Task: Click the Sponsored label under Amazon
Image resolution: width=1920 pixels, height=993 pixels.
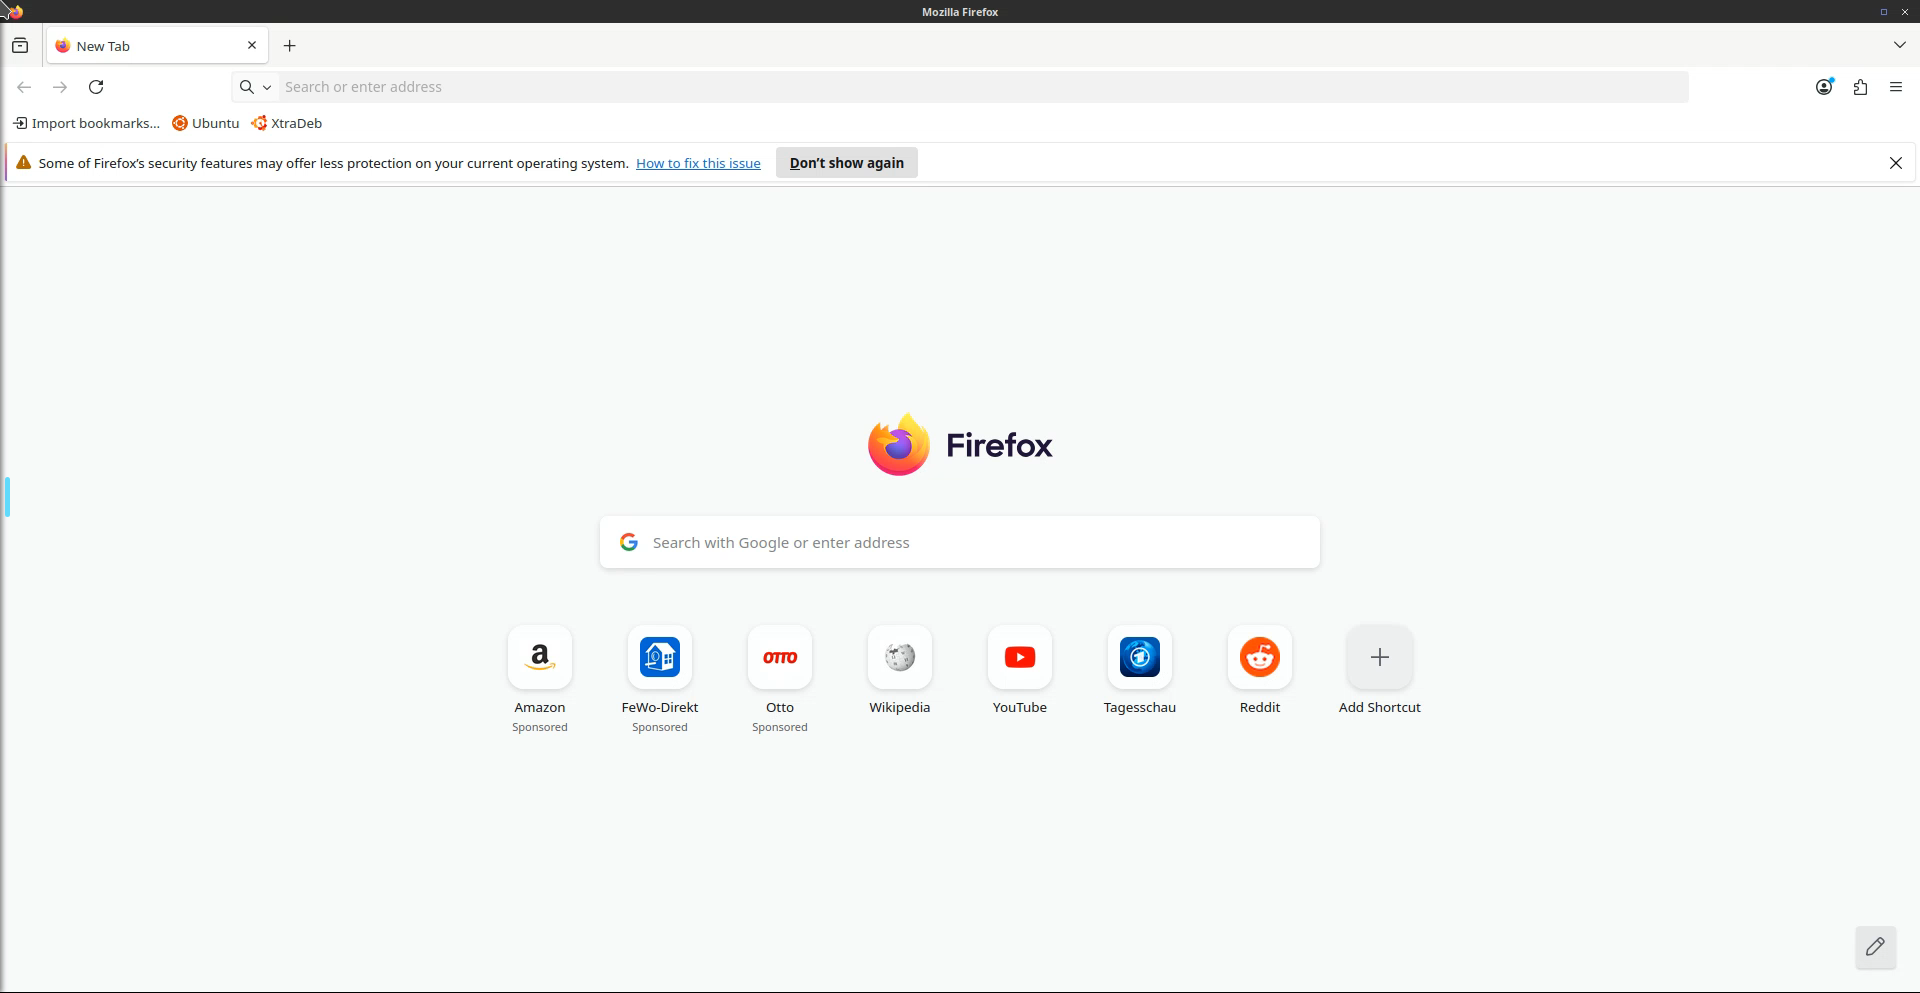Action: tap(540, 727)
